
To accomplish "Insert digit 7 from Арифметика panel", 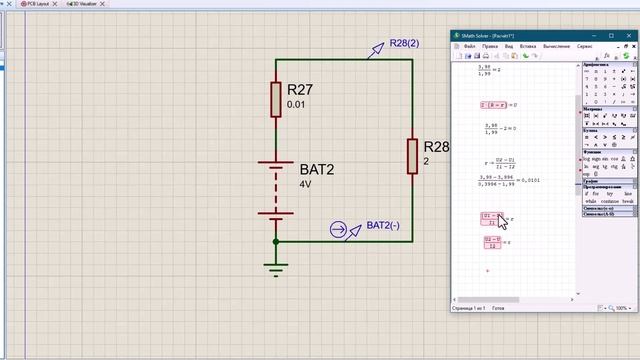I will [x=587, y=79].
